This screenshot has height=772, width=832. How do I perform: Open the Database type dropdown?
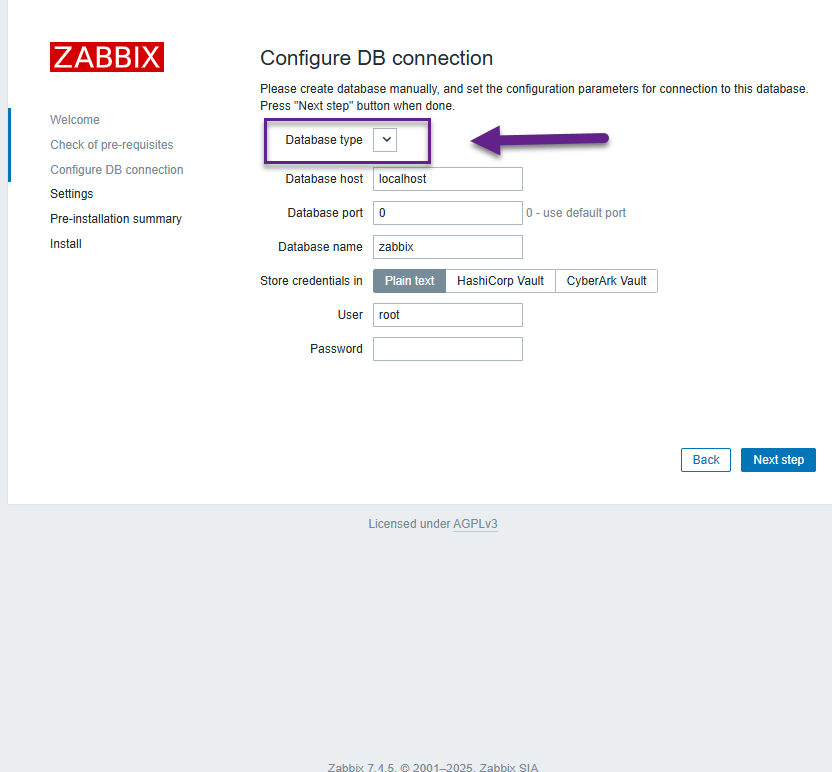pyautogui.click(x=385, y=140)
